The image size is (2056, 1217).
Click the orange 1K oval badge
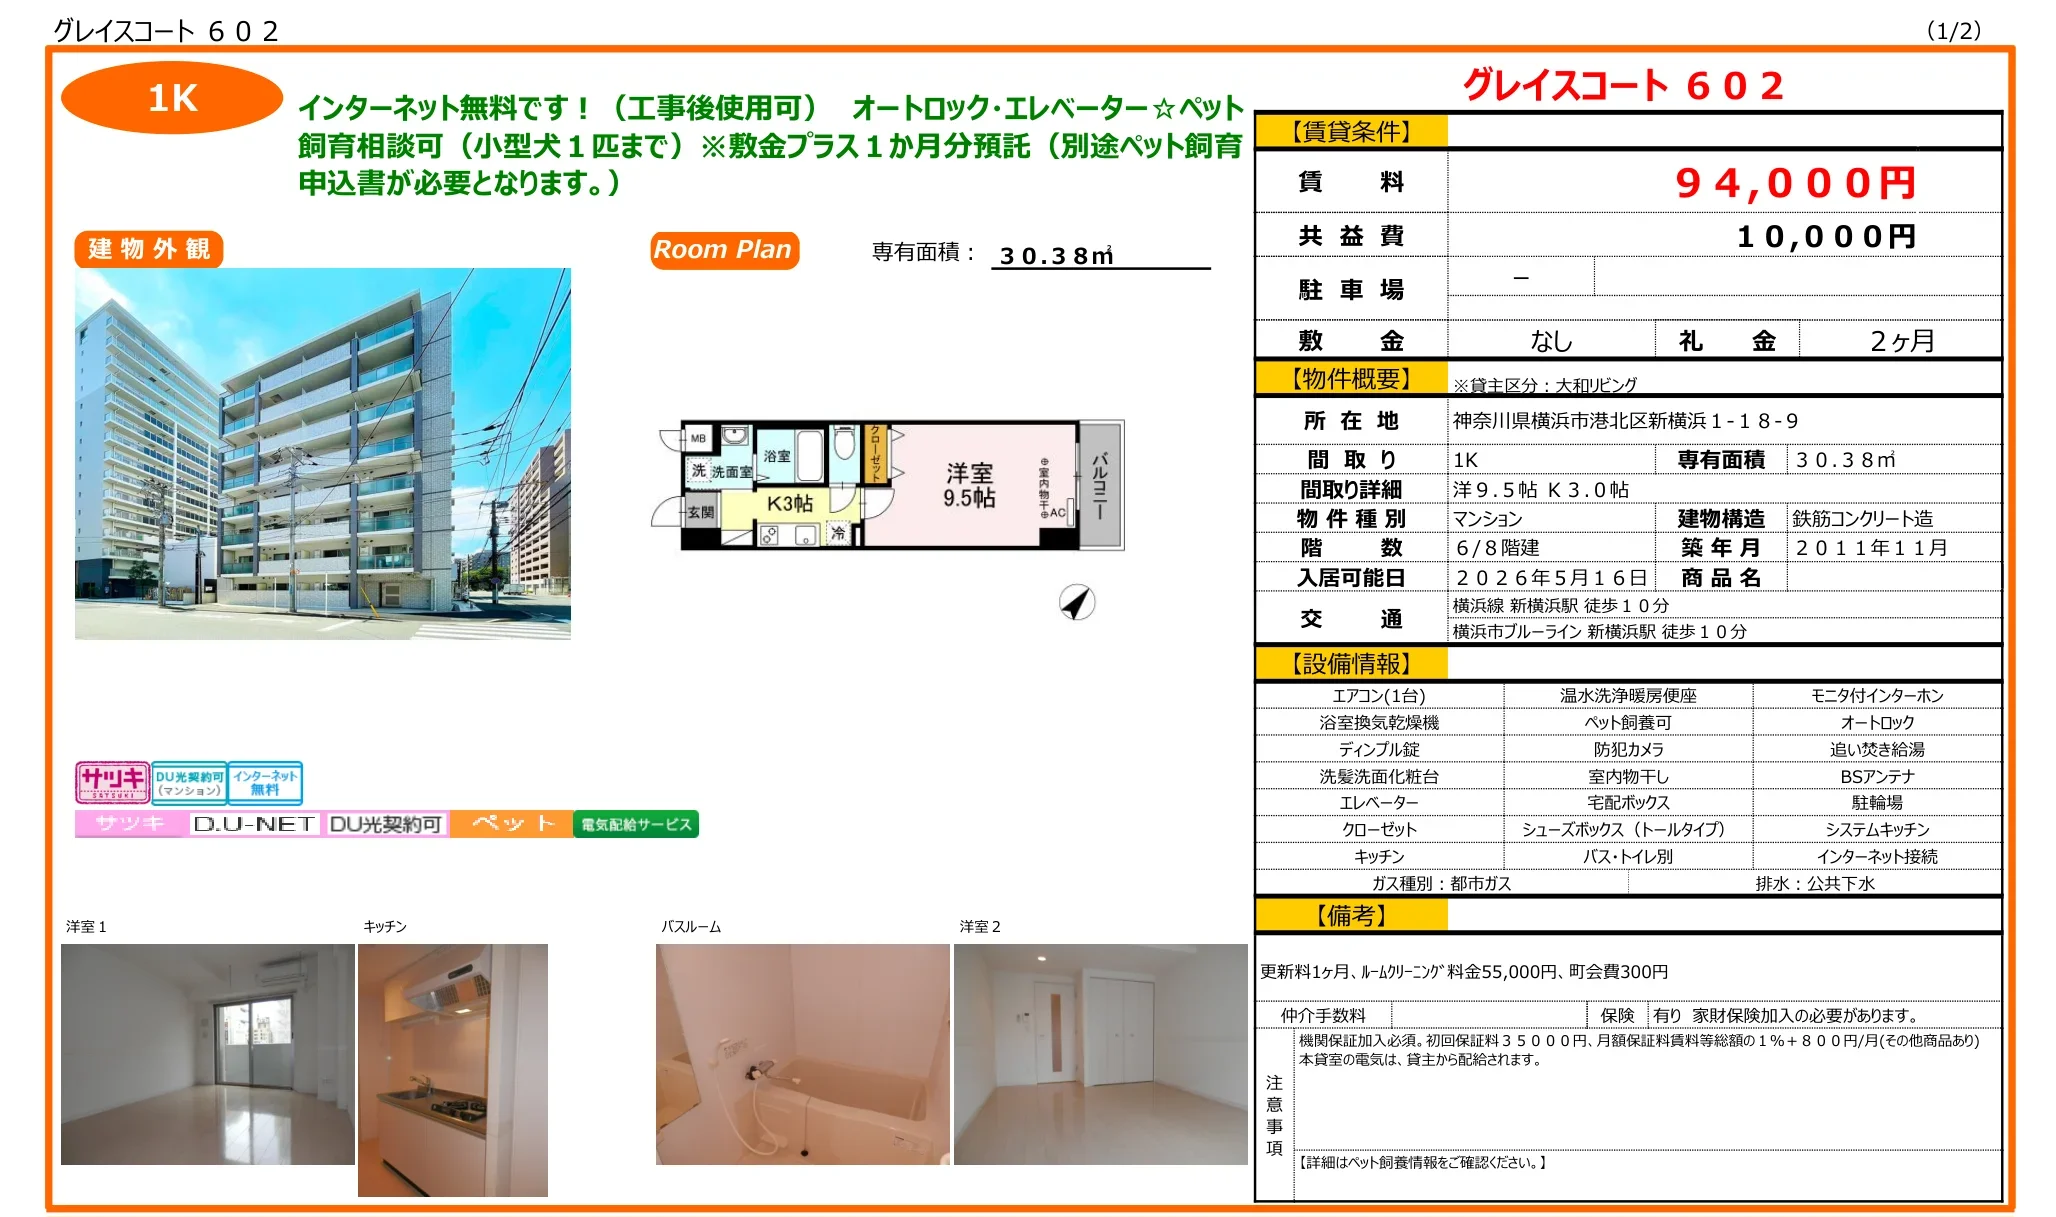coord(172,98)
